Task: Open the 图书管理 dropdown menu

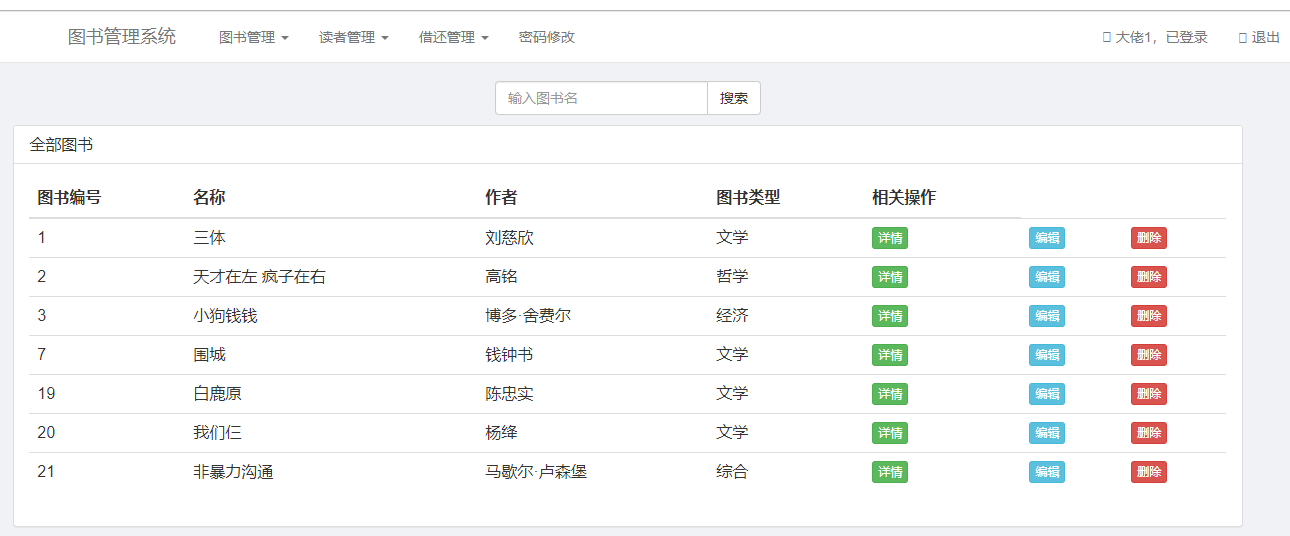Action: (x=253, y=37)
